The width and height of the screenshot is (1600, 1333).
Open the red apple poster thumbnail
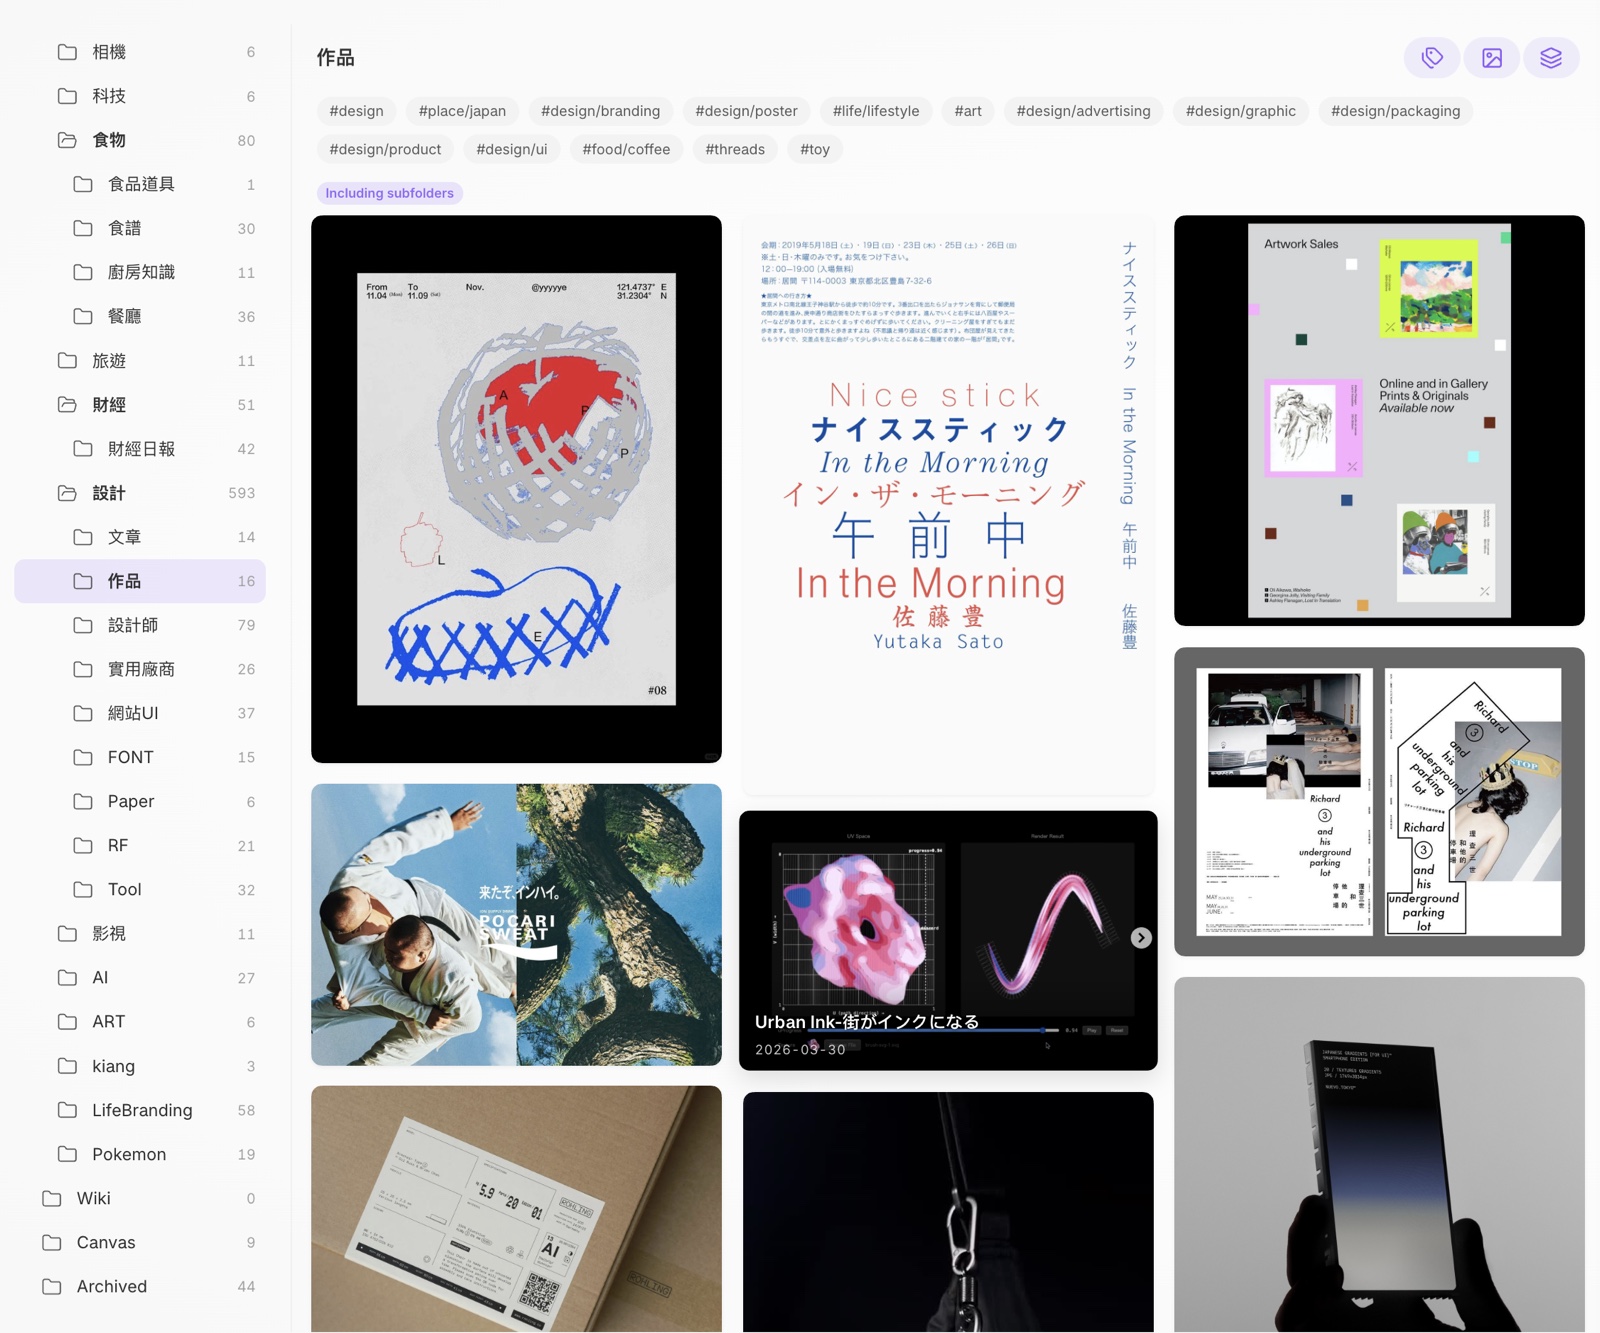[x=516, y=489]
